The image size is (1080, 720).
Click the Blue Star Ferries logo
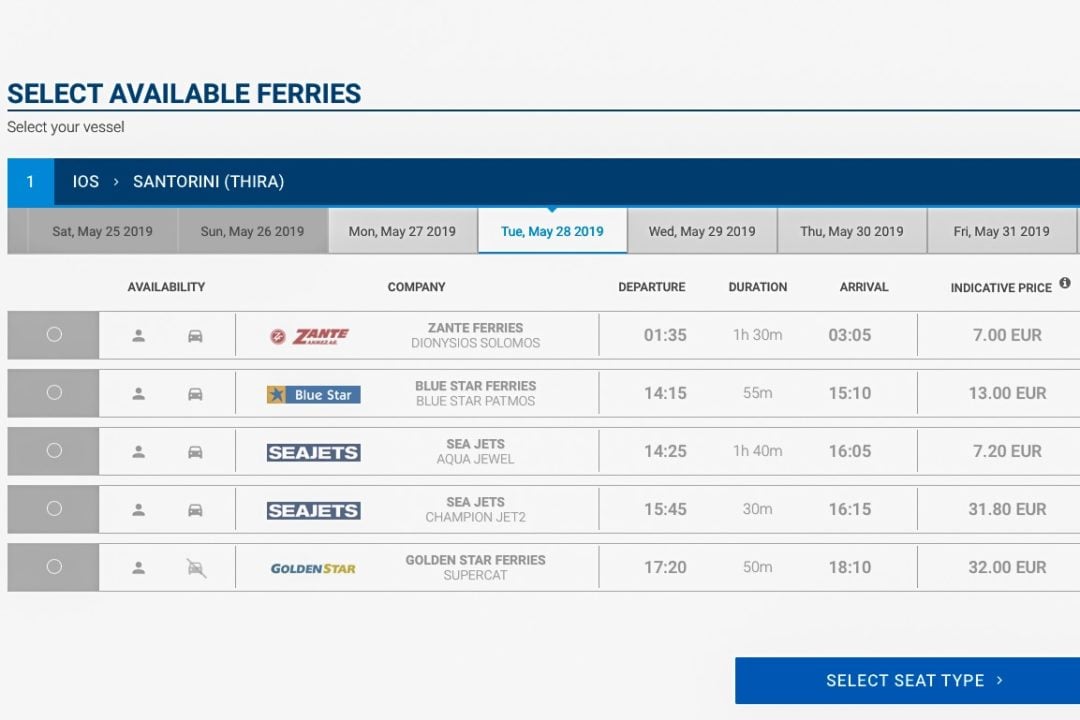(x=313, y=394)
